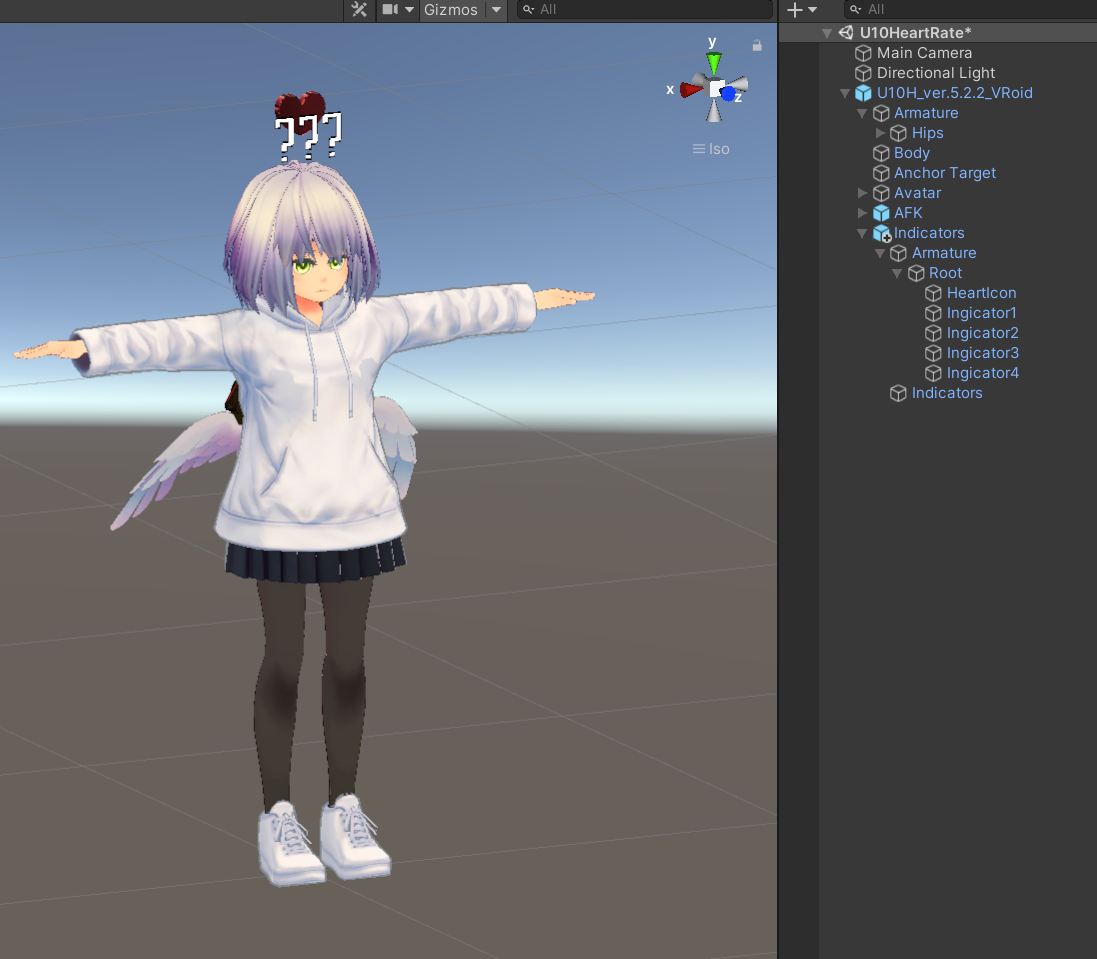Expand the Hips hierarchy
Screen dimensions: 1097x959
tap(880, 133)
